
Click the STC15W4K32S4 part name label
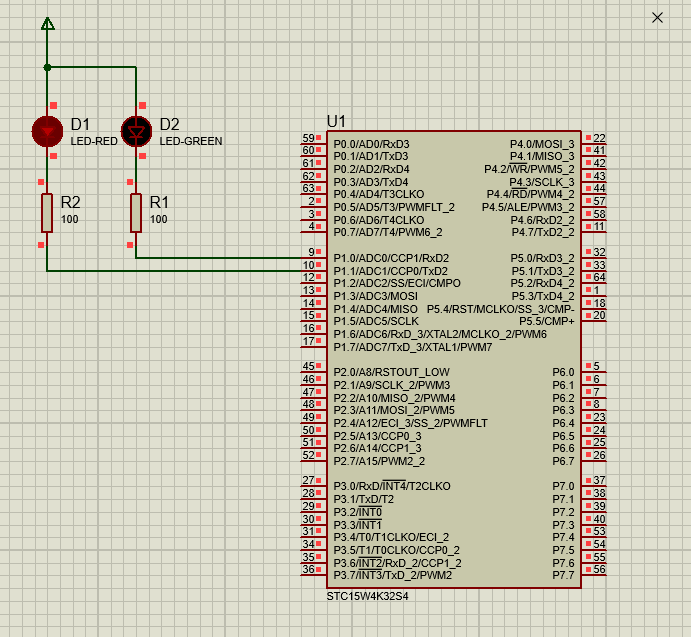(367, 596)
